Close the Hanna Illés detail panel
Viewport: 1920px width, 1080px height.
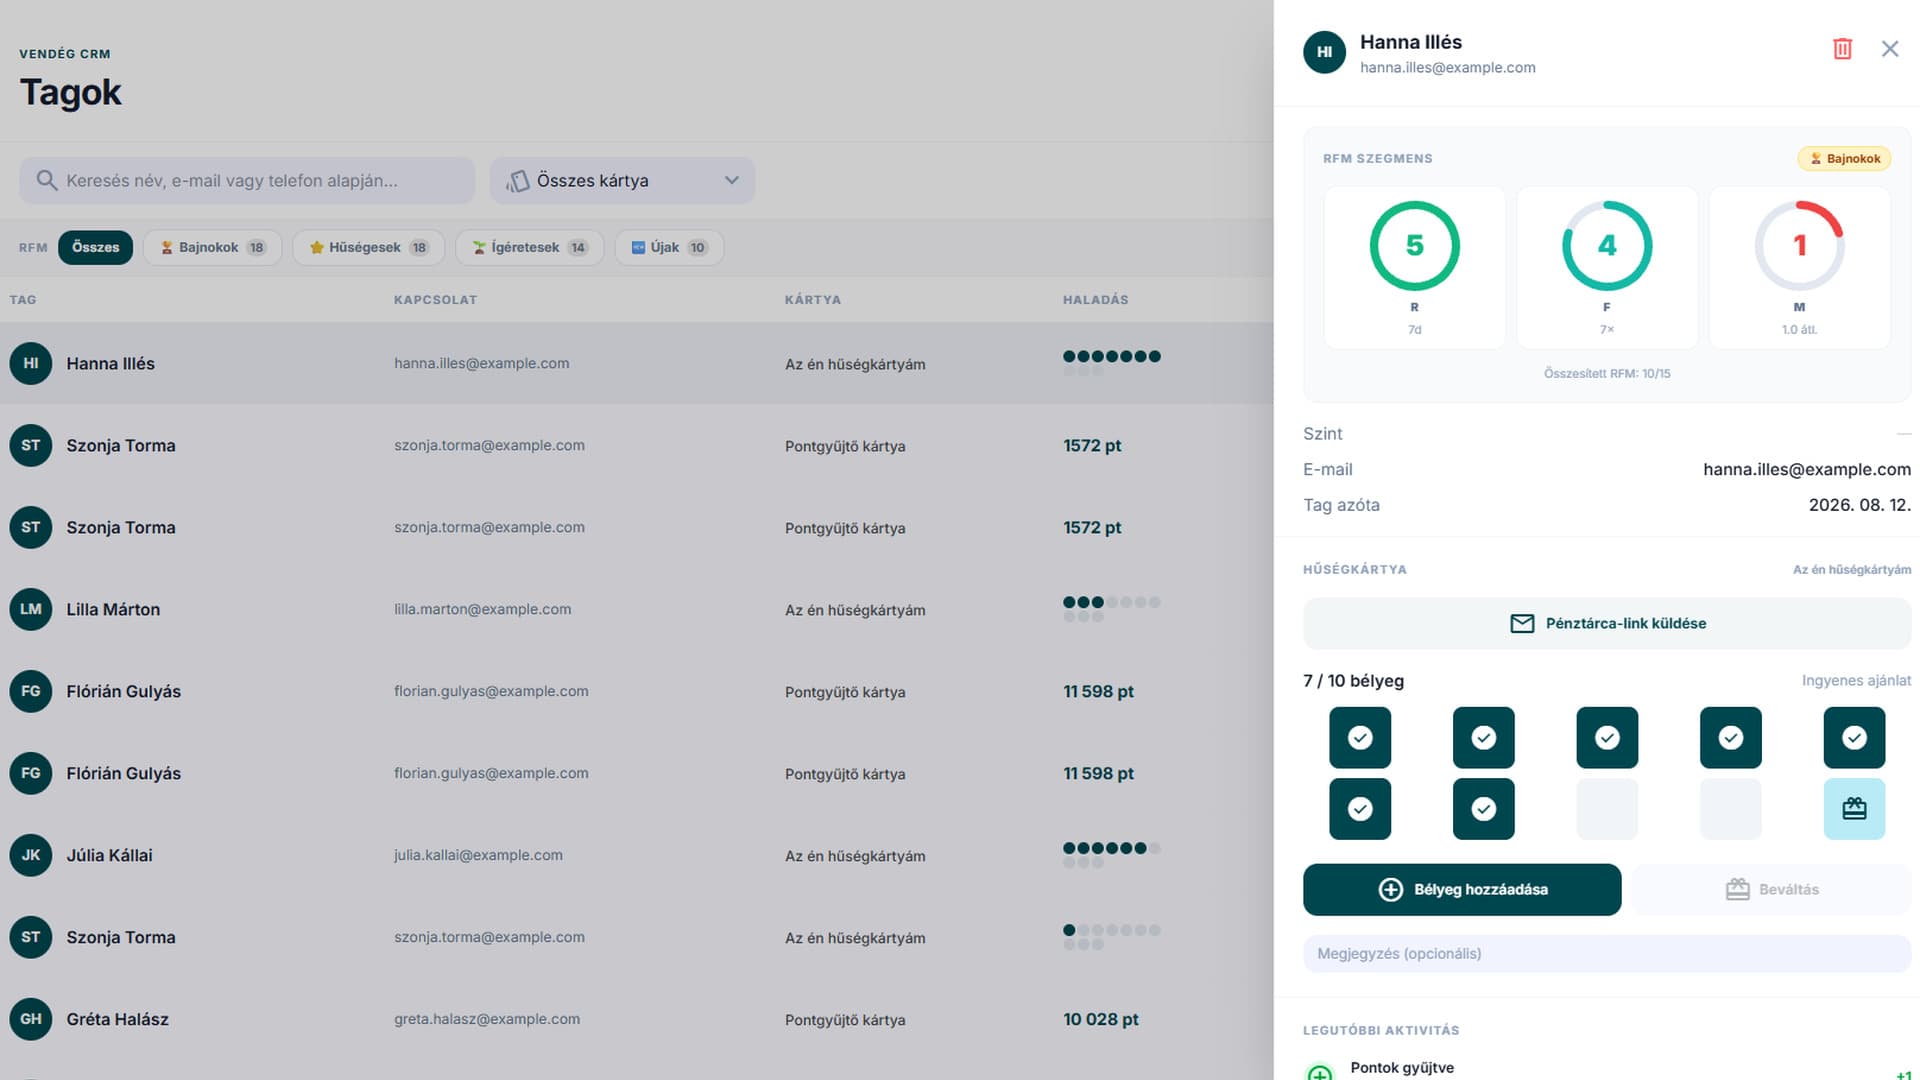(x=1890, y=49)
